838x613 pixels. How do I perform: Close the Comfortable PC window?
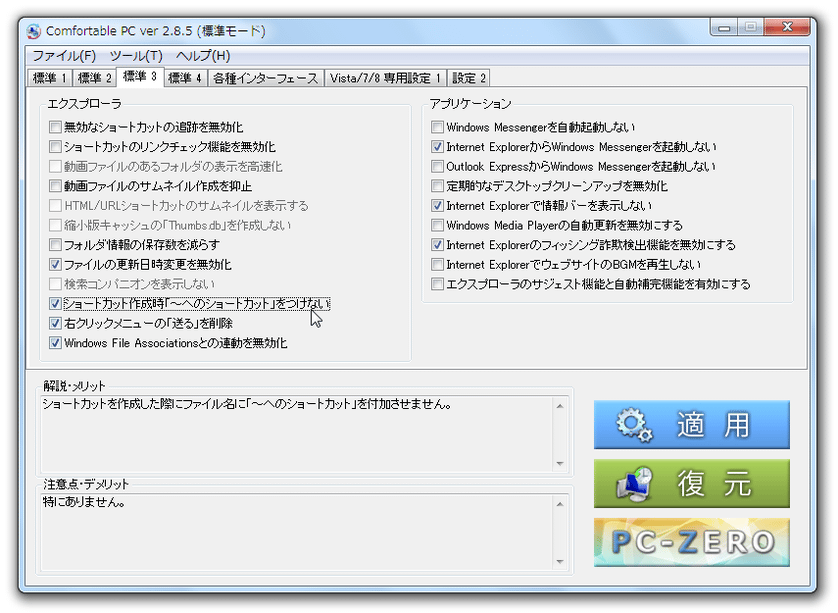[x=787, y=27]
